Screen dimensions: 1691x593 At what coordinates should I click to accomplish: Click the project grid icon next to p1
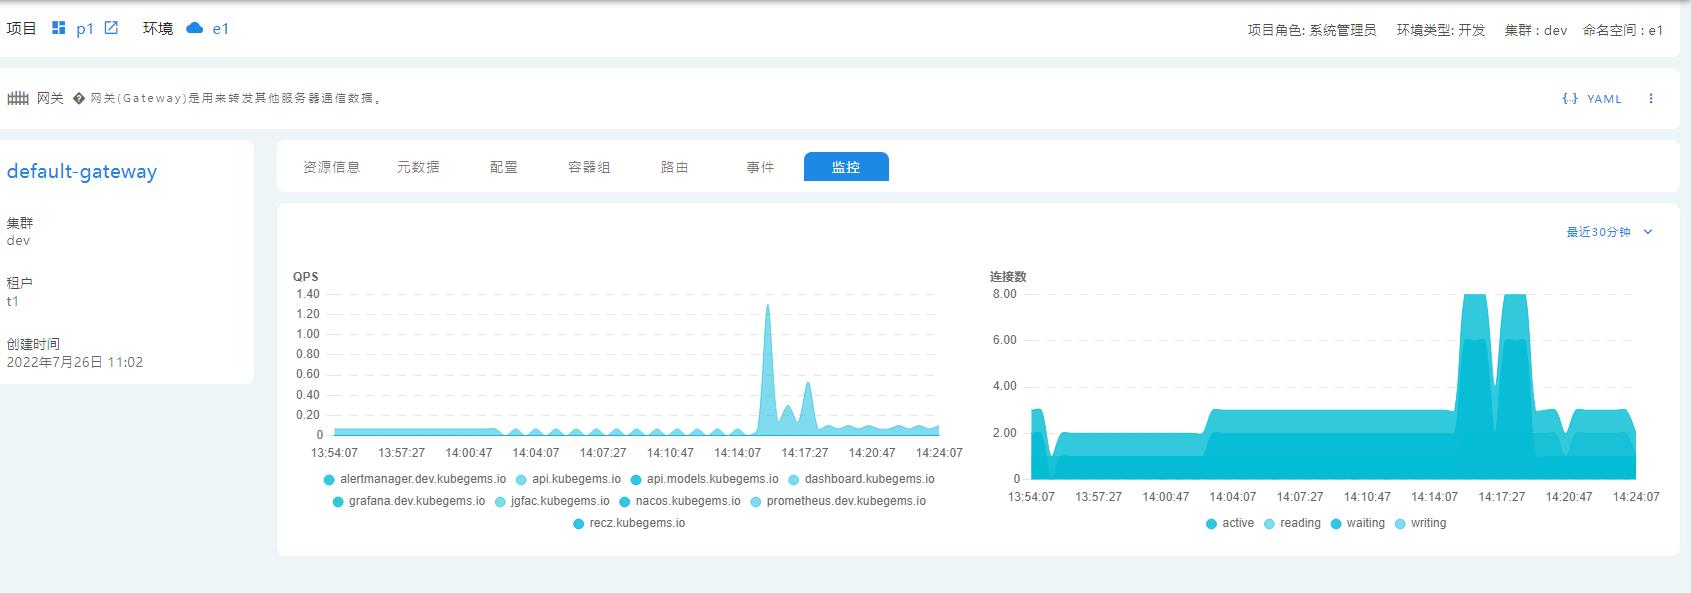pyautogui.click(x=59, y=28)
